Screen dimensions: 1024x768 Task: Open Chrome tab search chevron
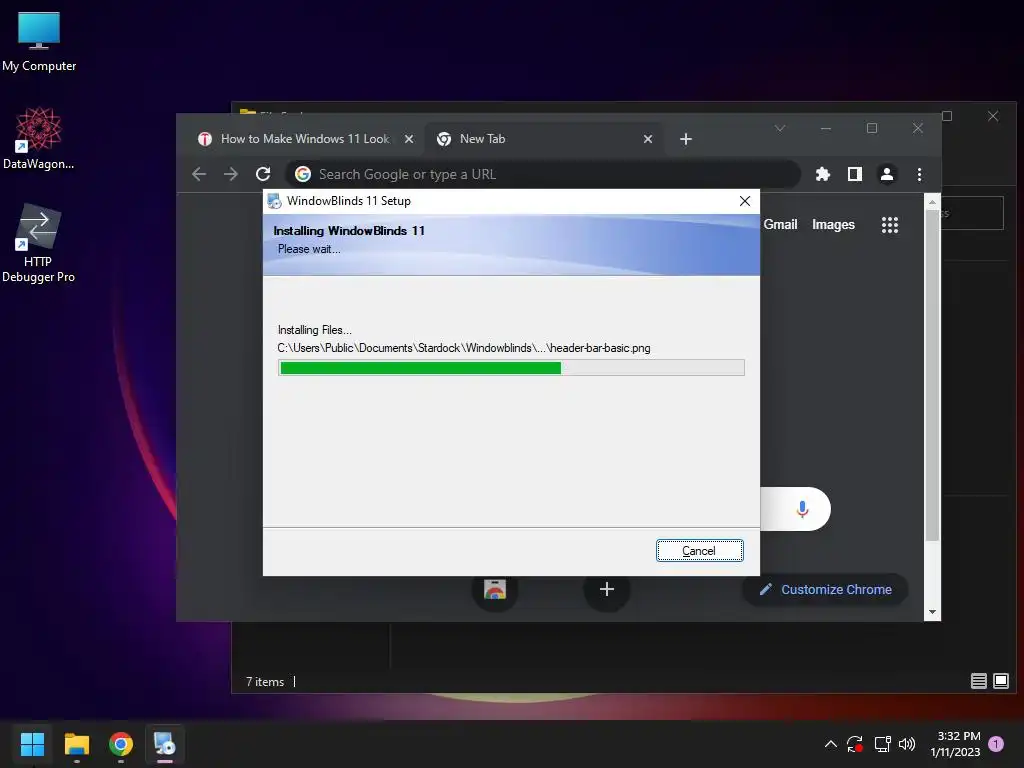(x=780, y=128)
